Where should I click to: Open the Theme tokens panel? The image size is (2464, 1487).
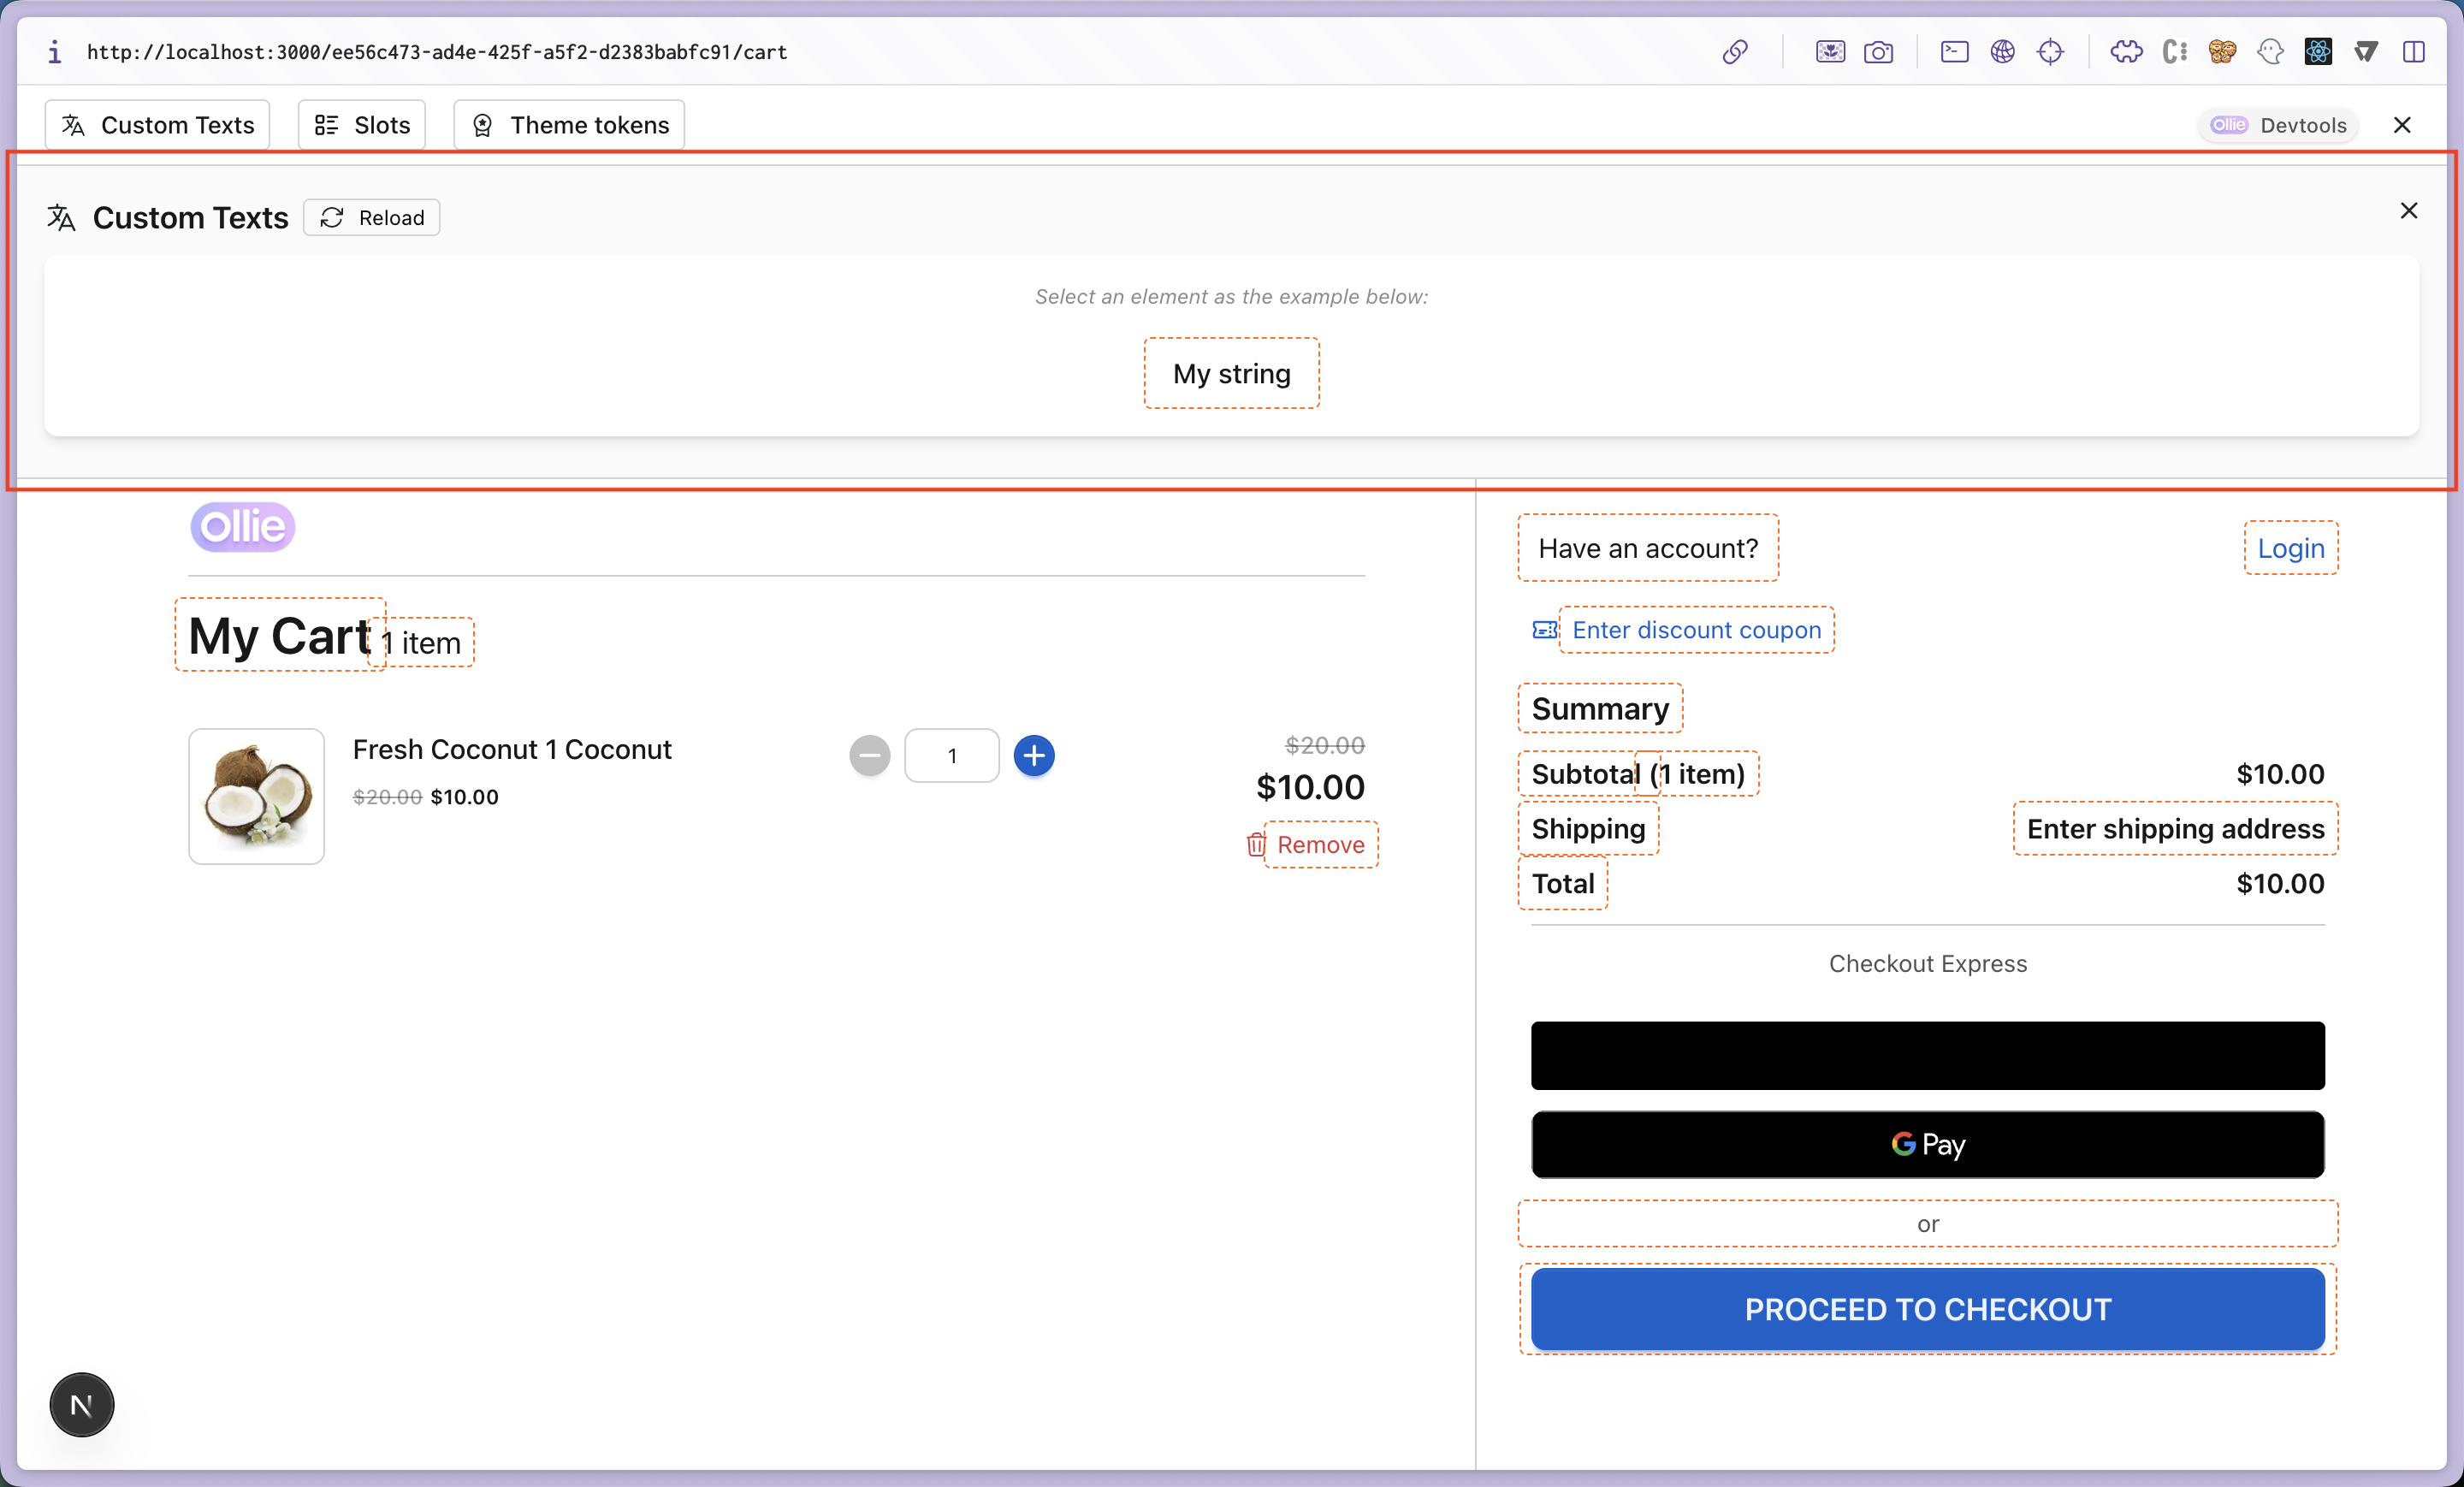pos(568,124)
